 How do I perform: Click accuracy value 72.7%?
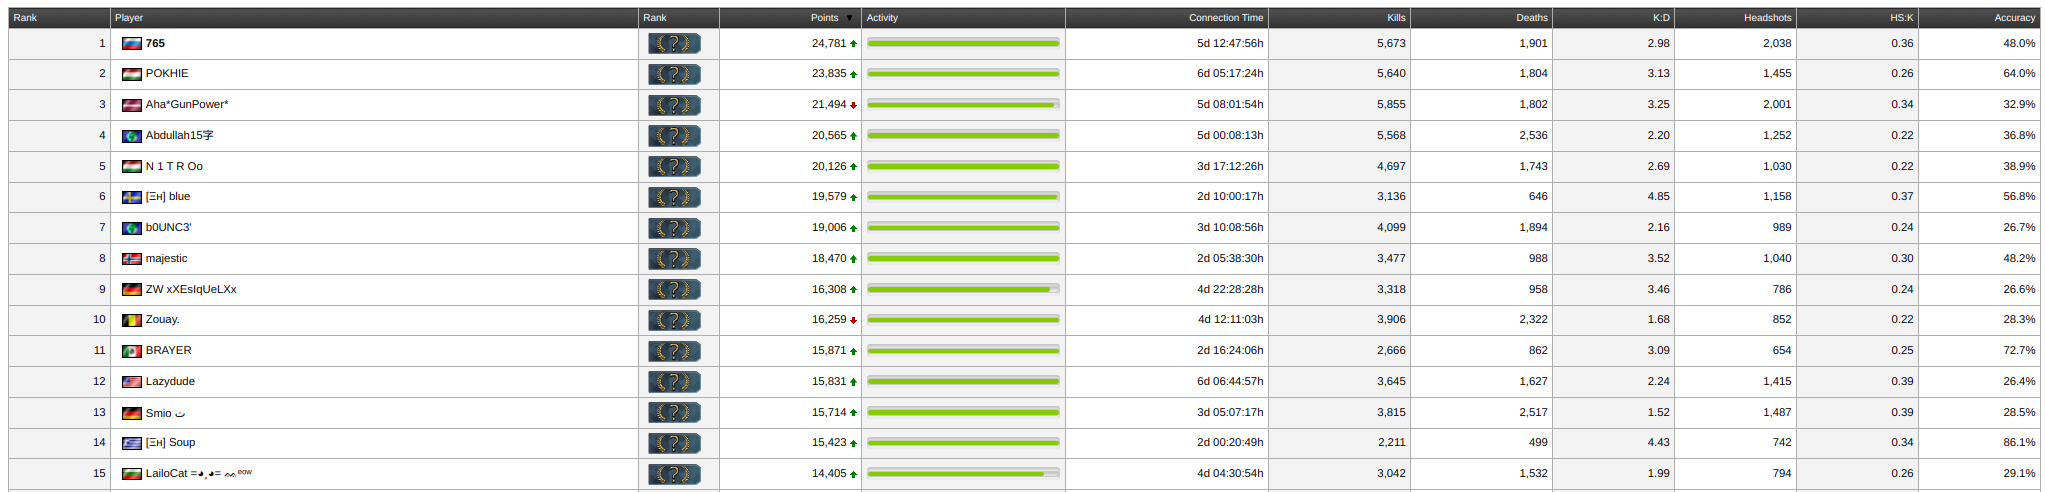click(x=2019, y=351)
